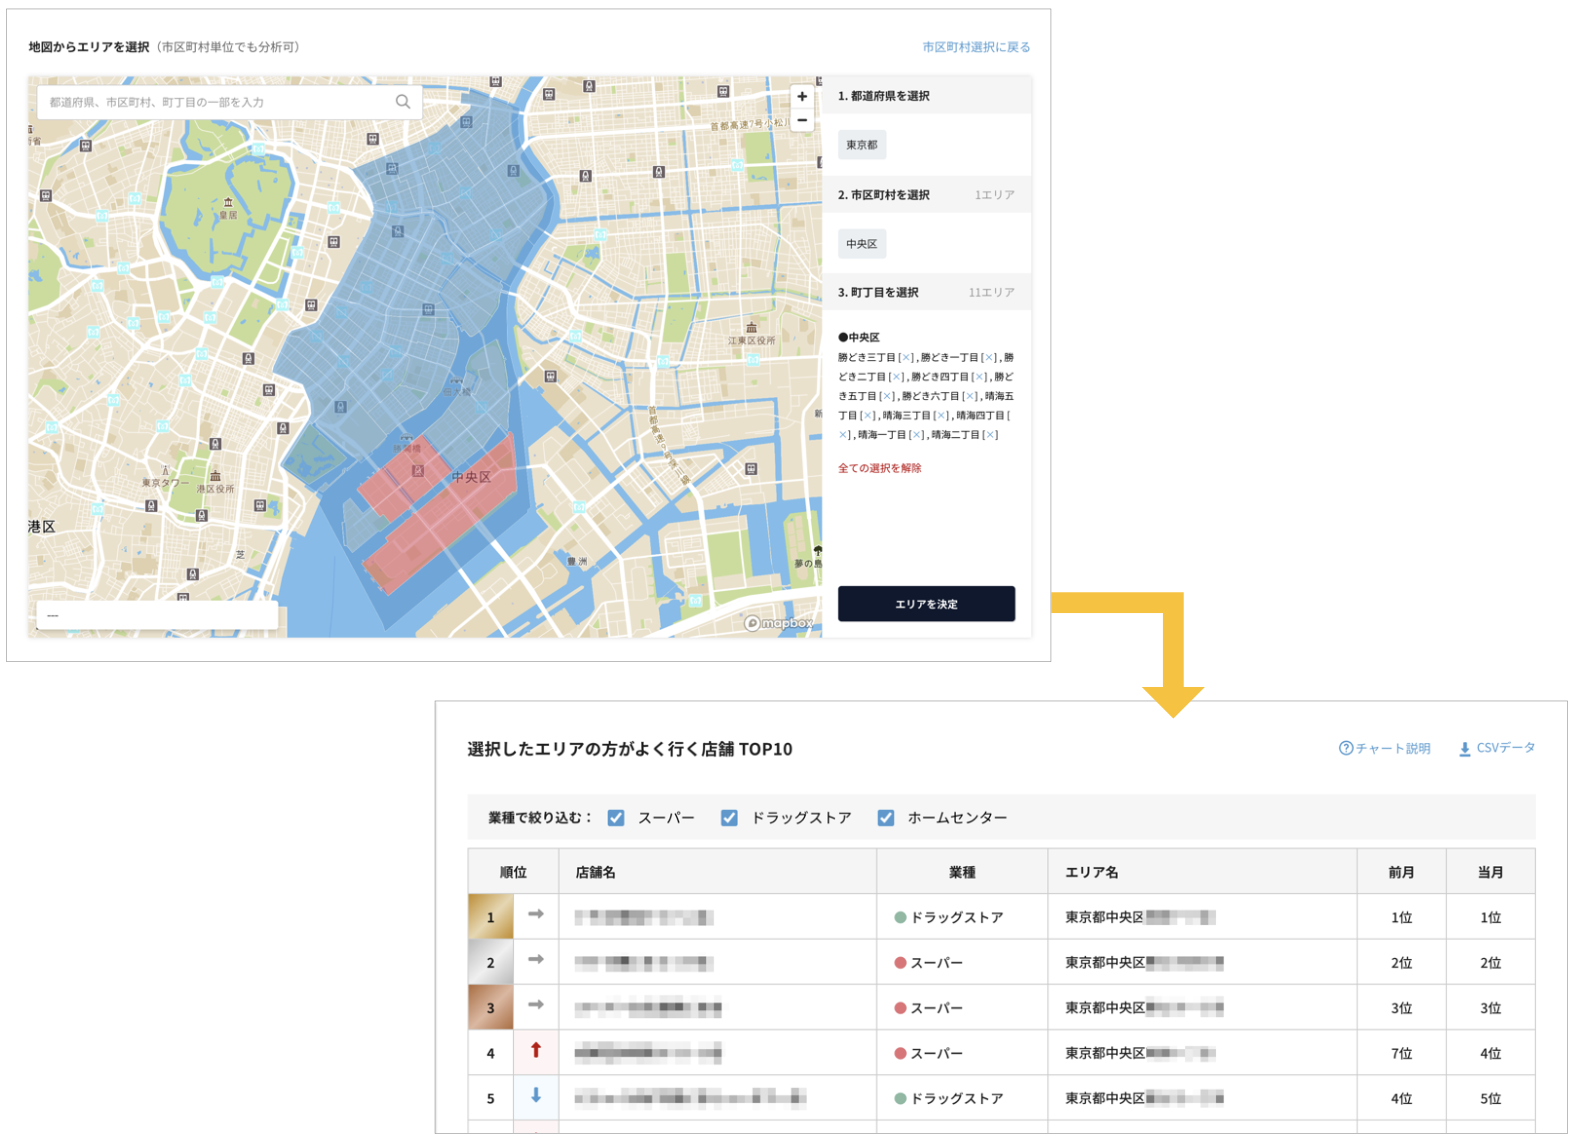Open step 3 町丁目を選択 section

pos(926,293)
